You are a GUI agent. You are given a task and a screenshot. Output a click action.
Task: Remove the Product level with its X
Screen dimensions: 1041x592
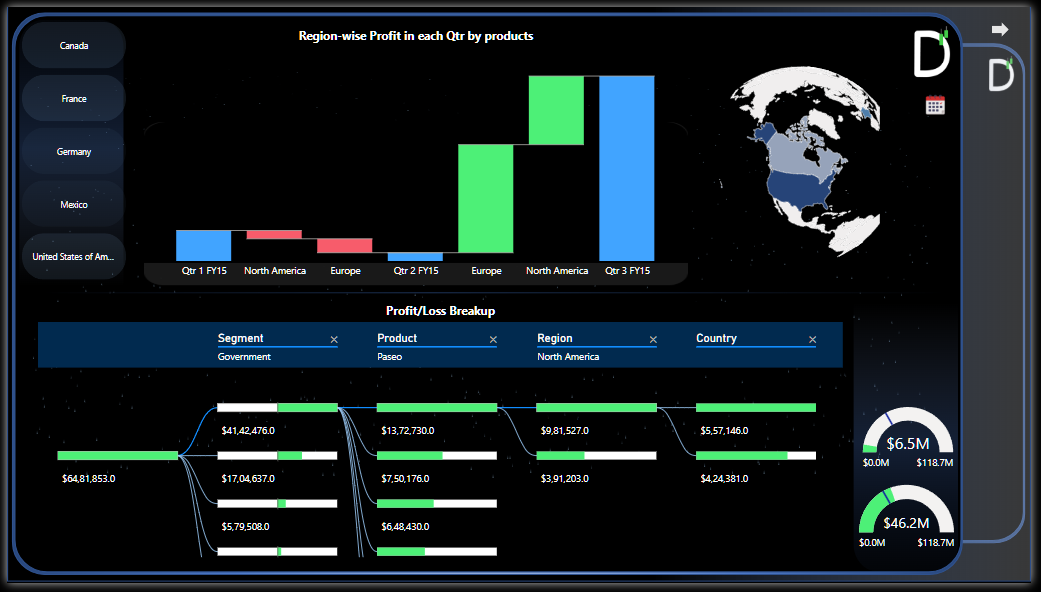pyautogui.click(x=493, y=340)
